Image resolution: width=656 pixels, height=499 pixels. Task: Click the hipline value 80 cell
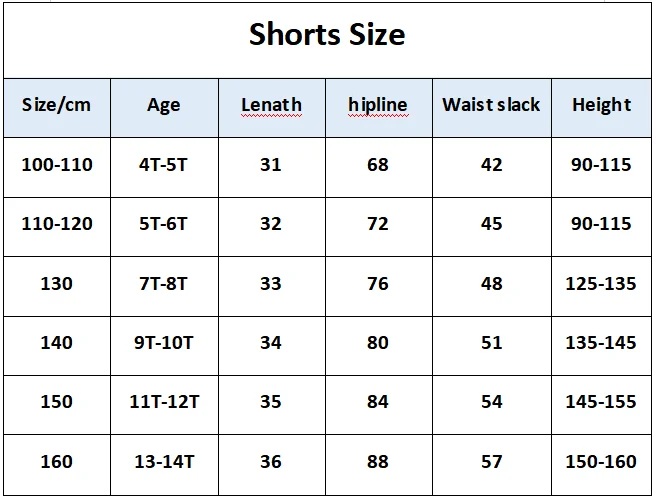tap(377, 343)
